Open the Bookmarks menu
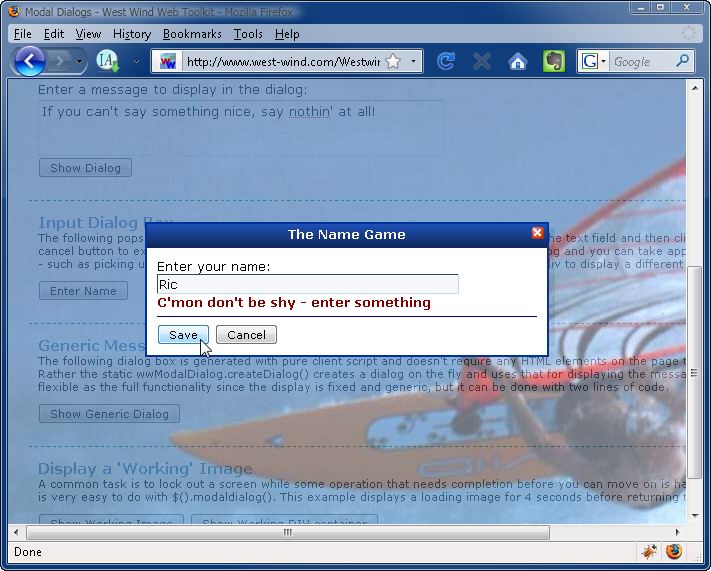 click(192, 34)
